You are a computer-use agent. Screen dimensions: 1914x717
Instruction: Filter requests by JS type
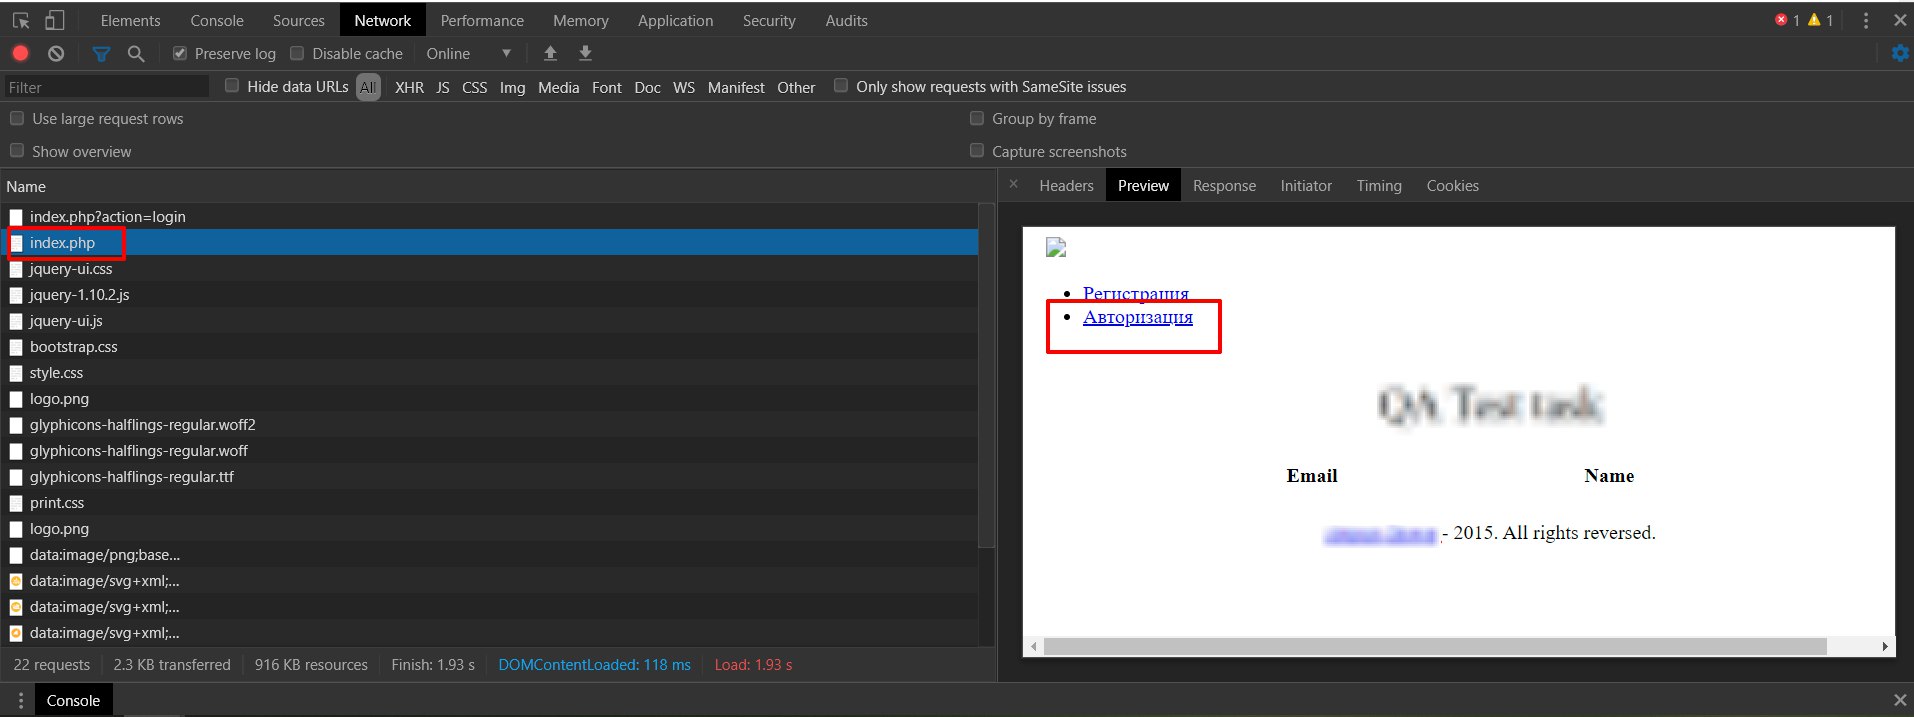(x=443, y=88)
